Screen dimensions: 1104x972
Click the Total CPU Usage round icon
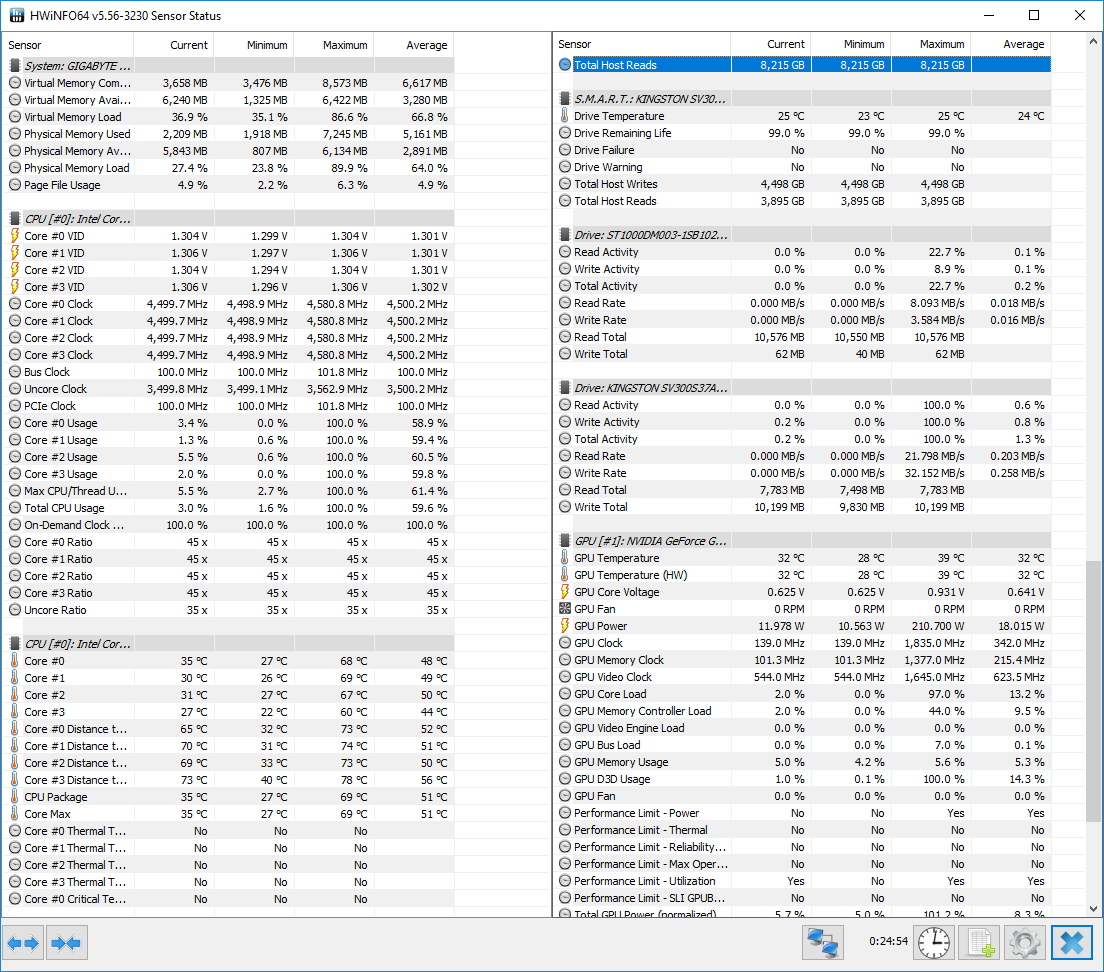pos(15,507)
